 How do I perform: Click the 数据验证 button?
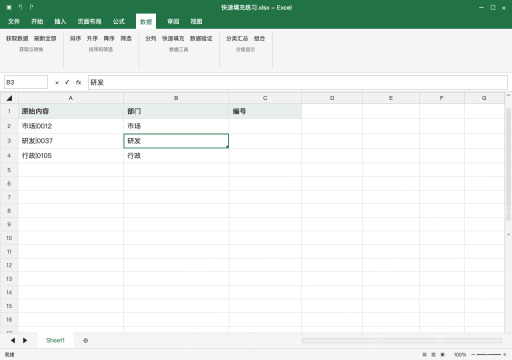click(x=201, y=38)
